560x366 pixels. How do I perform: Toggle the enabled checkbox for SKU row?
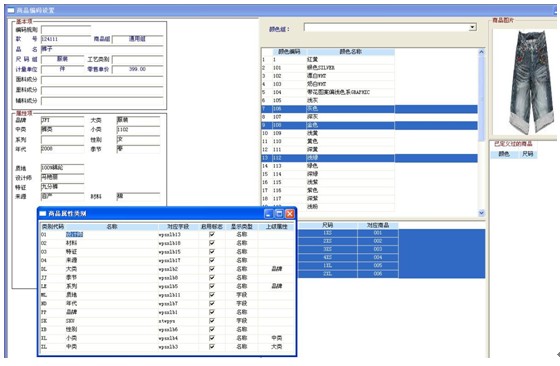tap(212, 321)
